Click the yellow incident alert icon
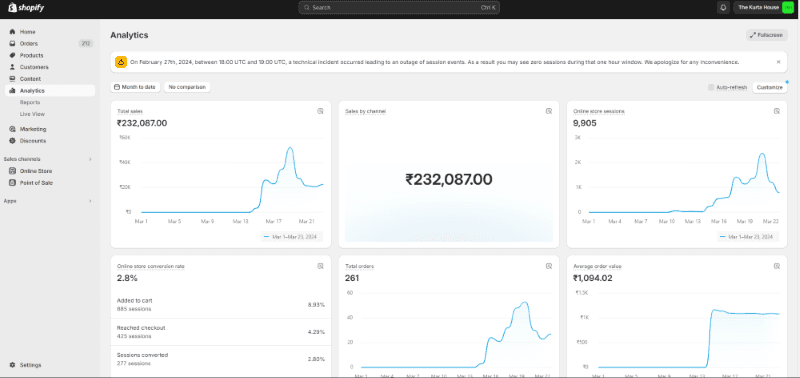The height and width of the screenshot is (378, 800). [121, 62]
